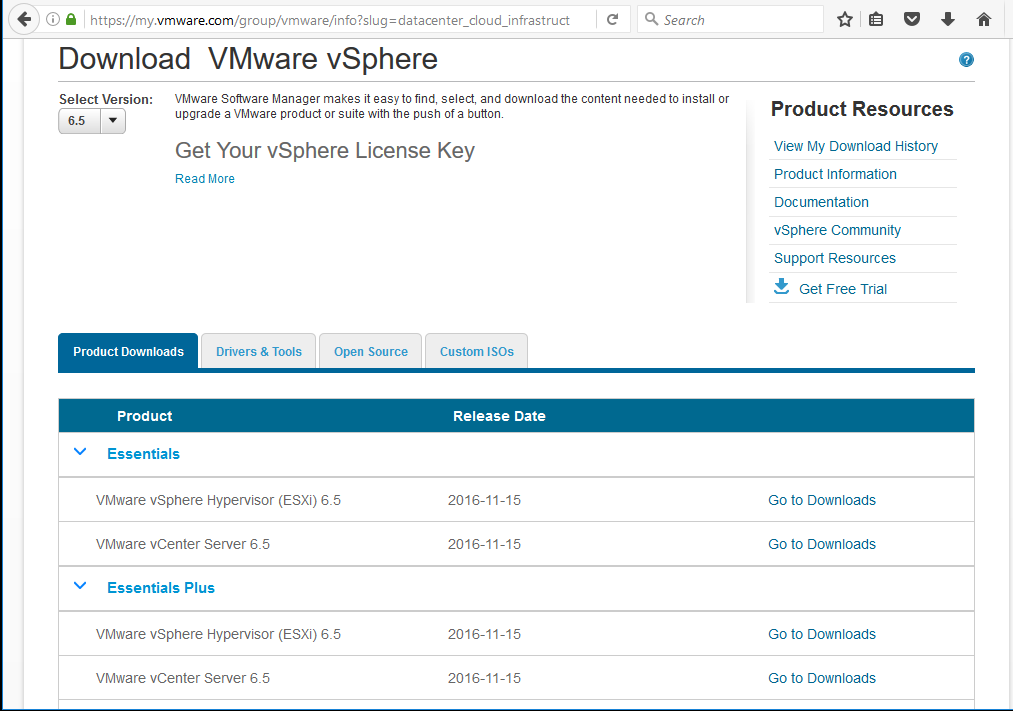Go to Downloads for Essentials vCenter Server
Screen dimensions: 1013x711
822,544
